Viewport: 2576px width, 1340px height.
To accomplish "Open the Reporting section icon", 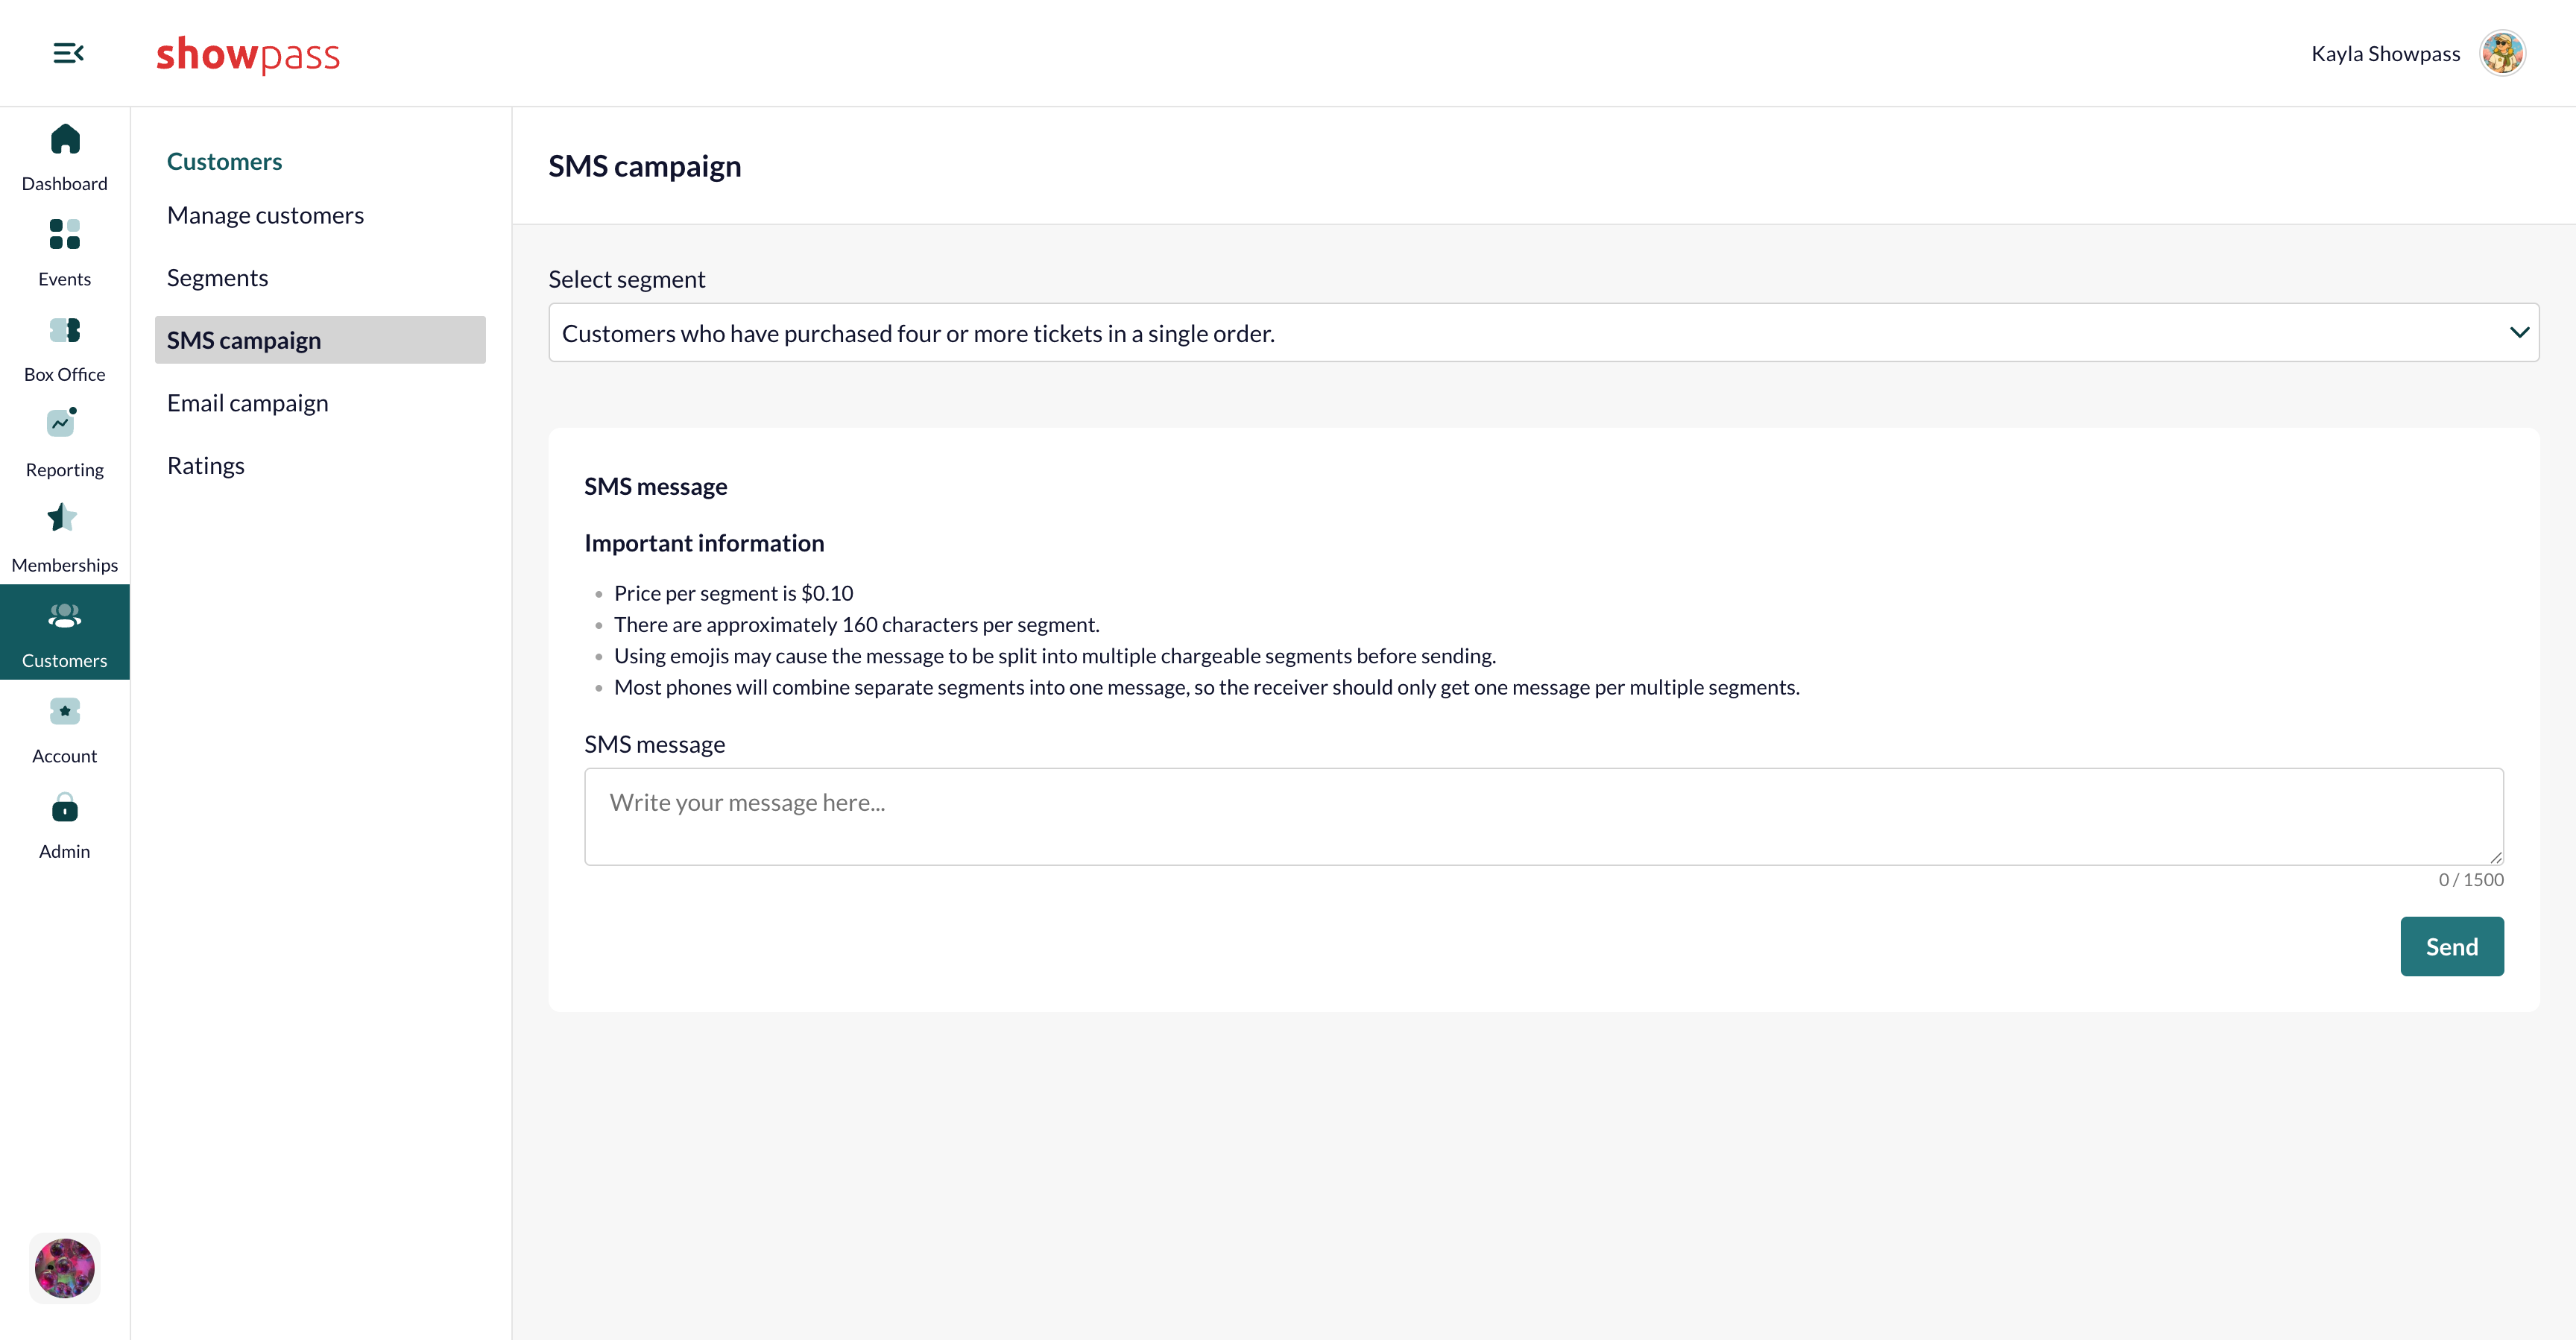I will tap(63, 425).
